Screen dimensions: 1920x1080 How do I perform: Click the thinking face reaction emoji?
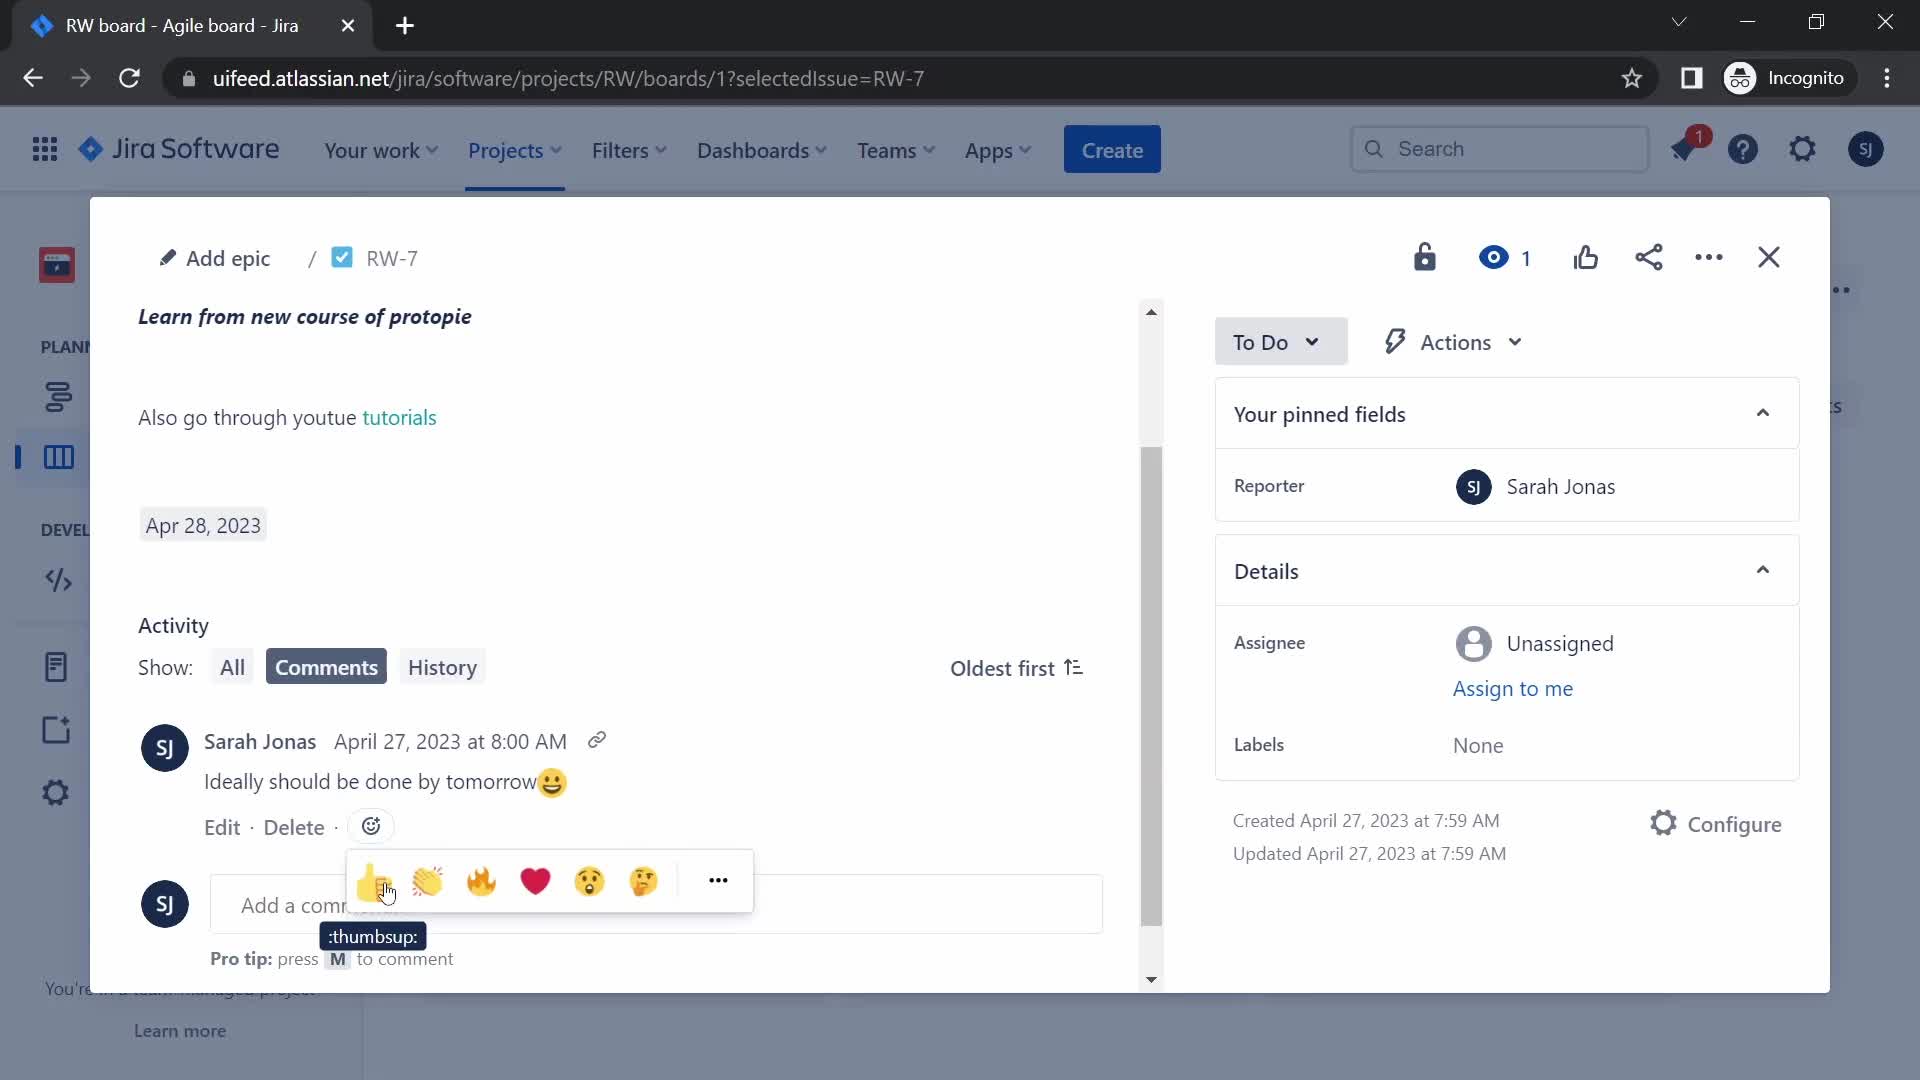point(645,880)
